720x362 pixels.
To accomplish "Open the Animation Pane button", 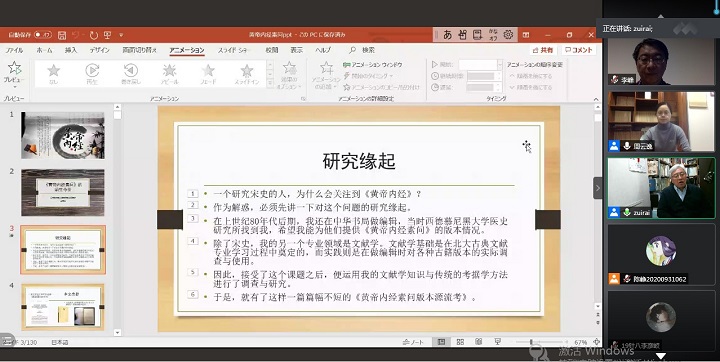I will 373,65.
